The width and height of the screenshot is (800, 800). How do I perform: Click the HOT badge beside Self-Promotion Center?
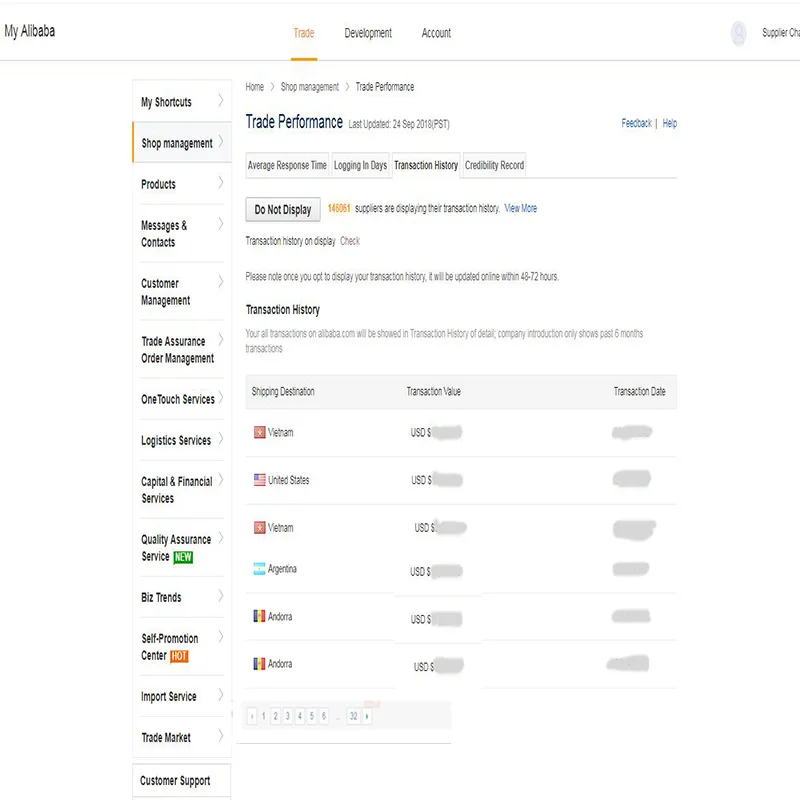179,656
